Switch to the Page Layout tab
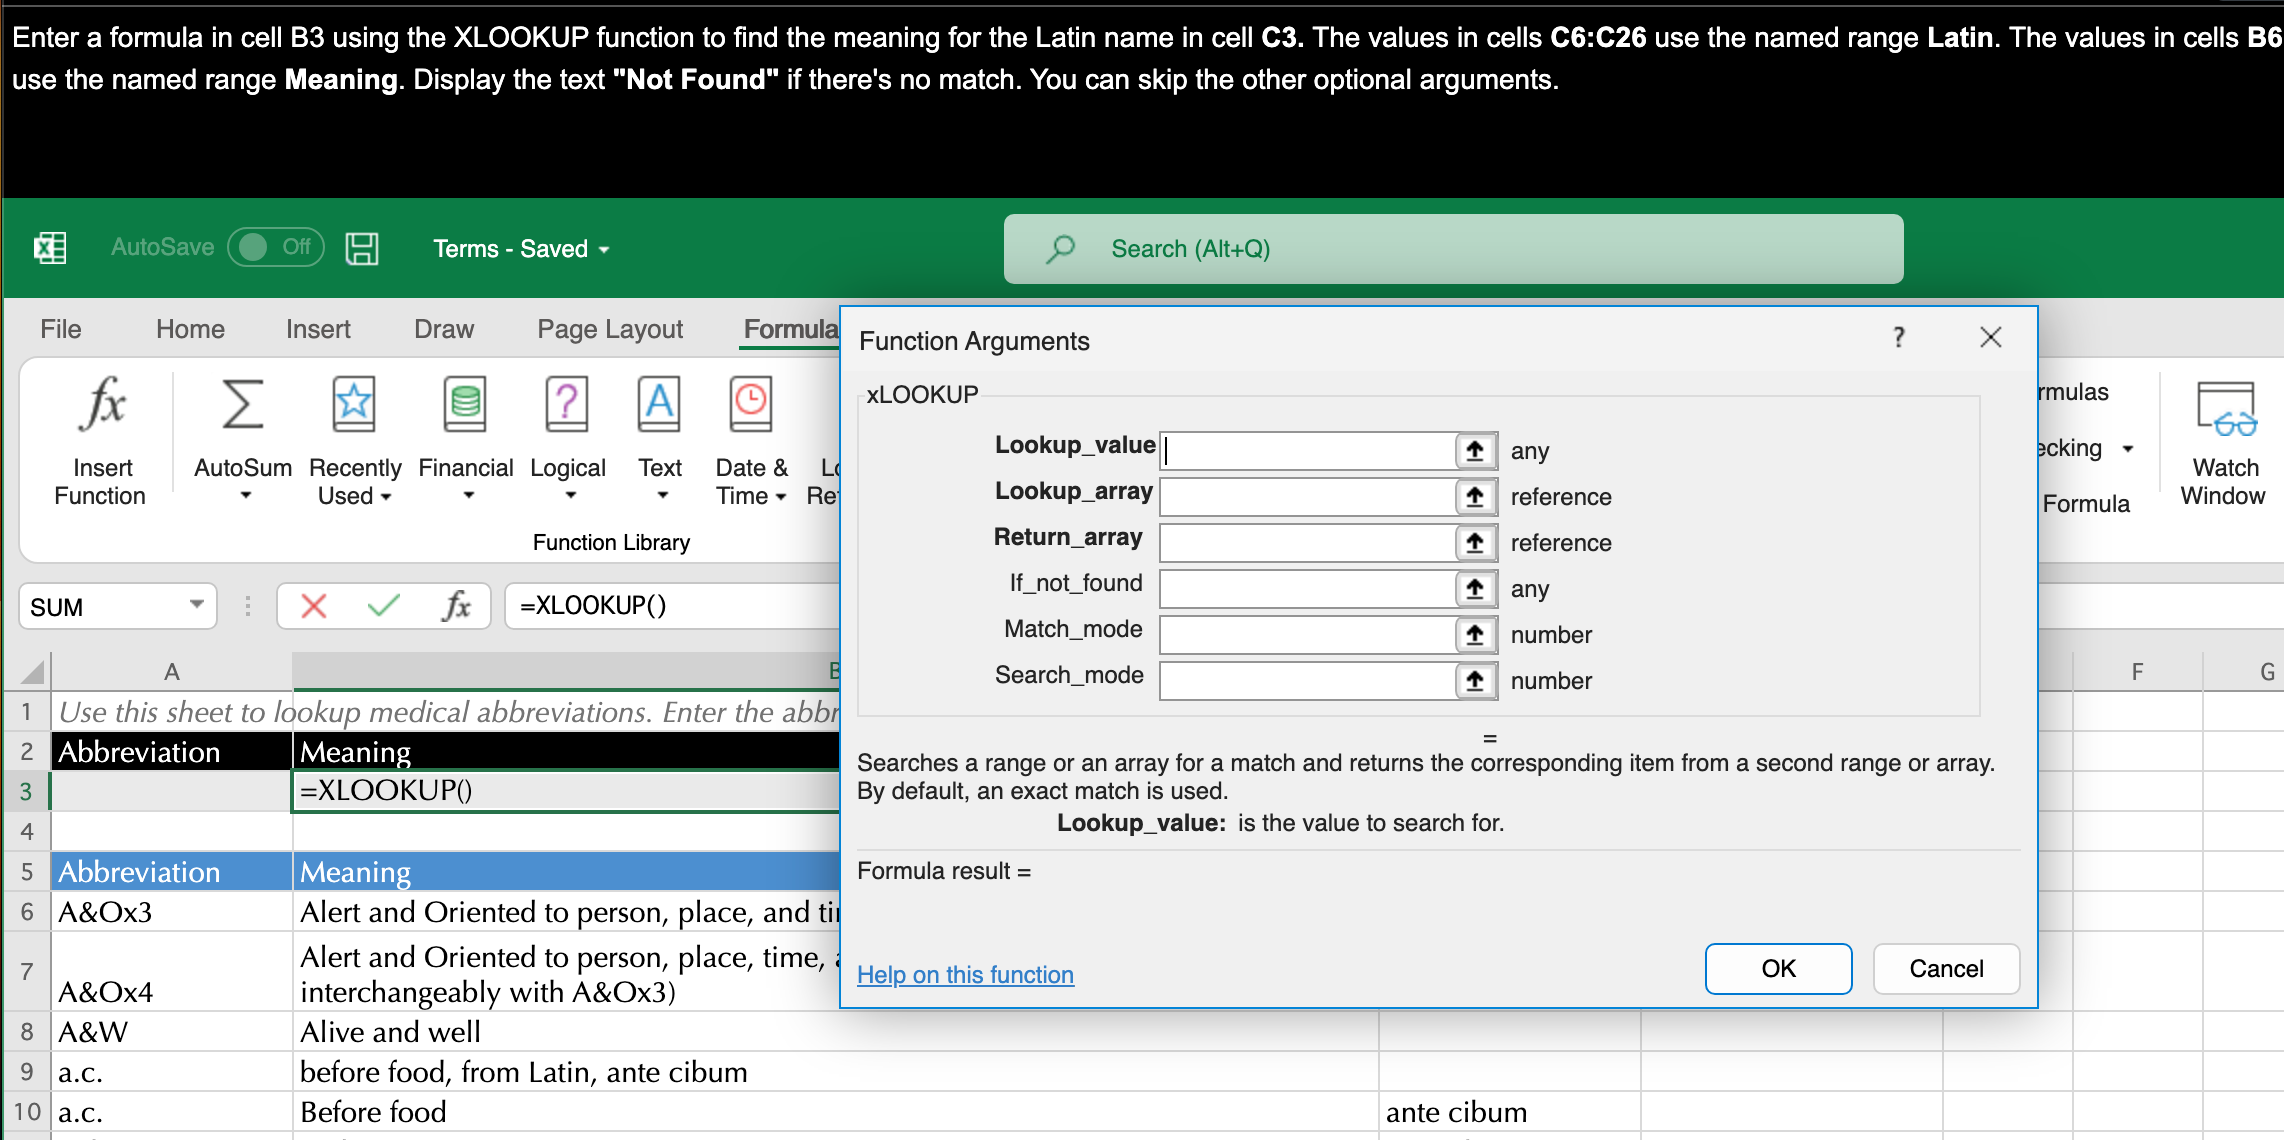The image size is (2284, 1140). pyautogui.click(x=609, y=329)
